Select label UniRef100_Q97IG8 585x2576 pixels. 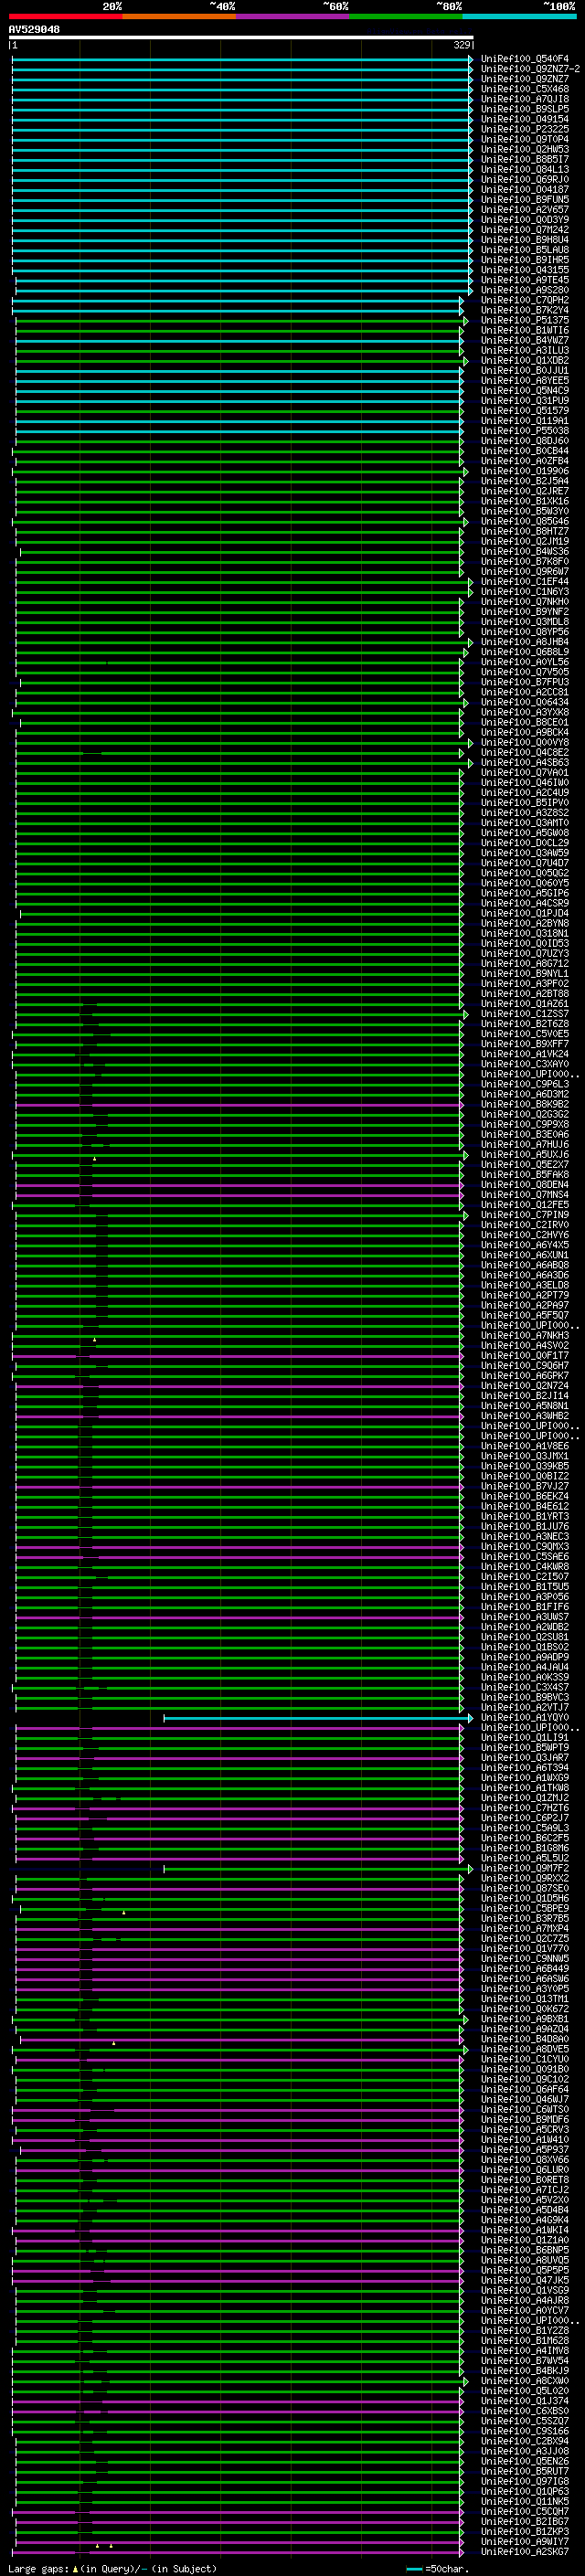point(524,2482)
